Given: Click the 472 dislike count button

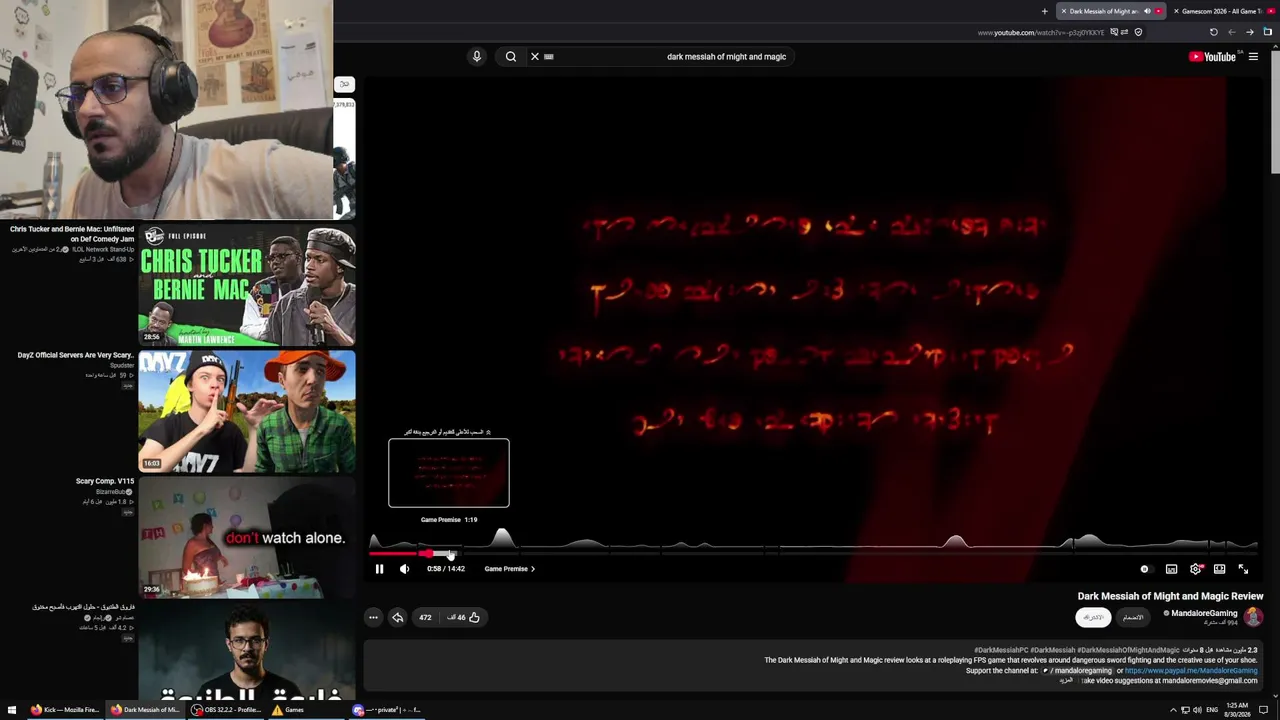Looking at the screenshot, I should 425,618.
